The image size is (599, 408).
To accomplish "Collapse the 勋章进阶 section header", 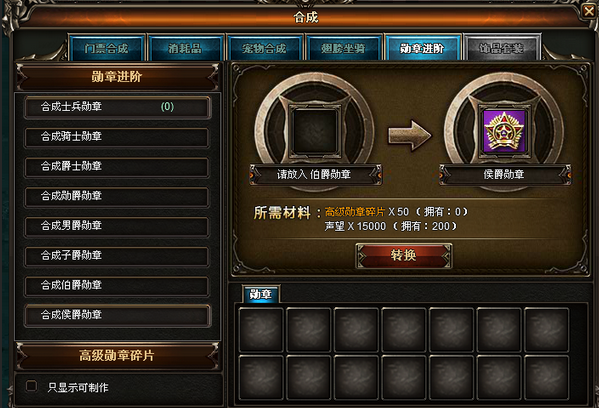I will [117, 77].
